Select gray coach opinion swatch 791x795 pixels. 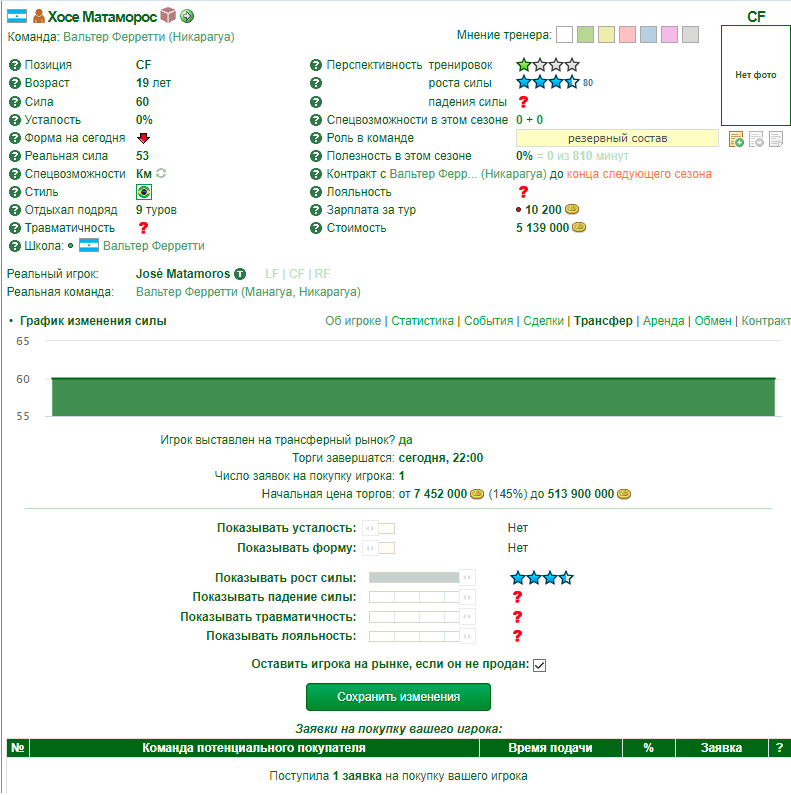pyautogui.click(x=691, y=34)
